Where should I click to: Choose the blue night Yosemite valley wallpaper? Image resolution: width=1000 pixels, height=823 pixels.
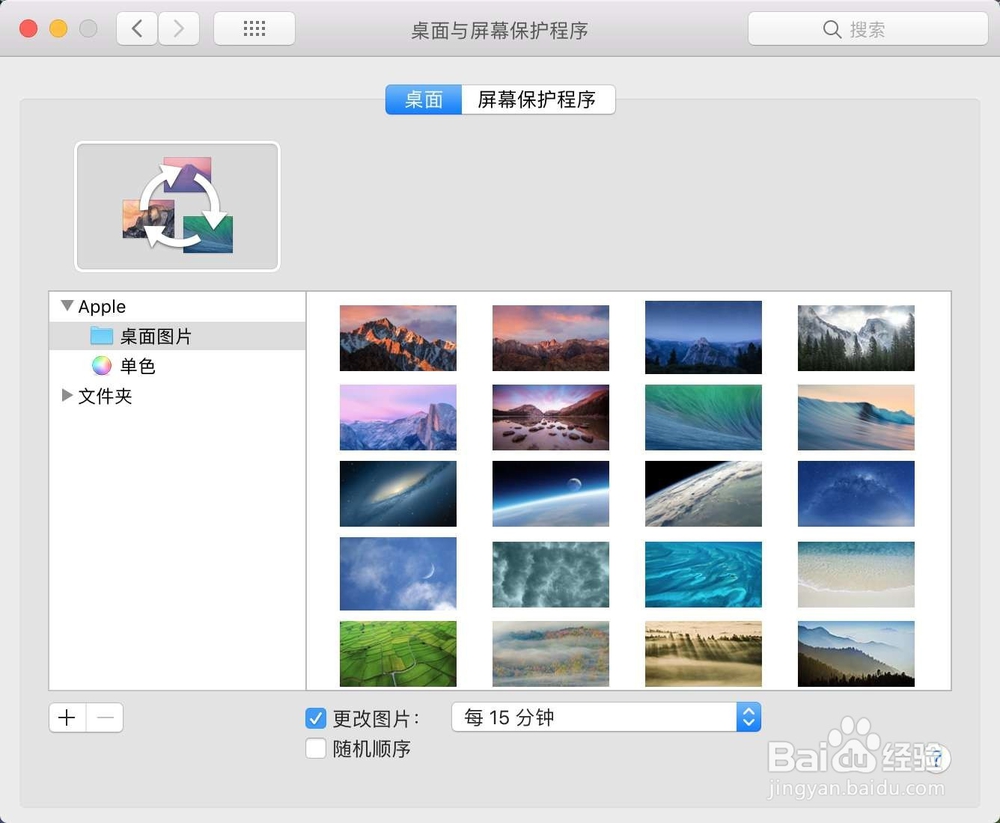703,337
